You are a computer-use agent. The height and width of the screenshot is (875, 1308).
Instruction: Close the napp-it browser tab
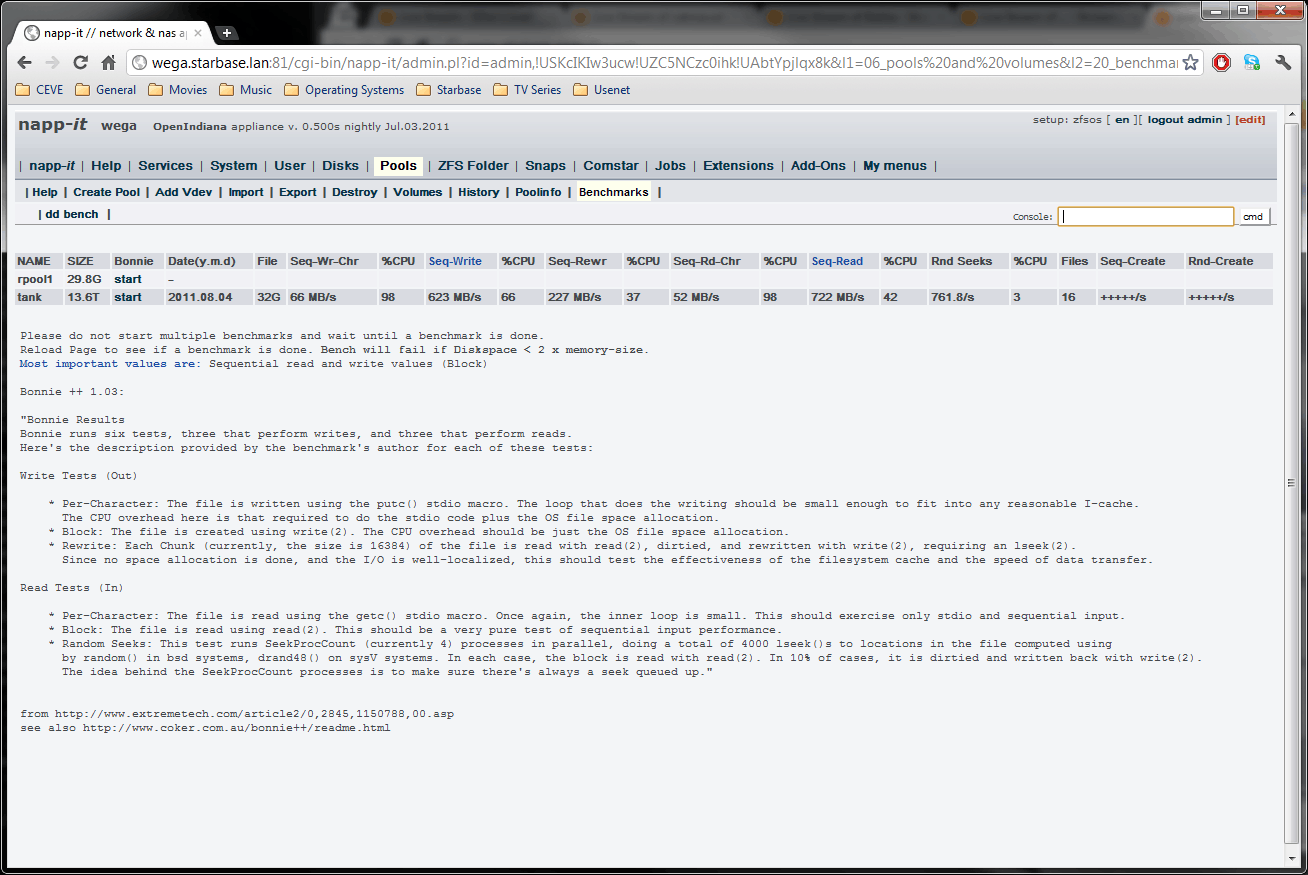(x=197, y=33)
